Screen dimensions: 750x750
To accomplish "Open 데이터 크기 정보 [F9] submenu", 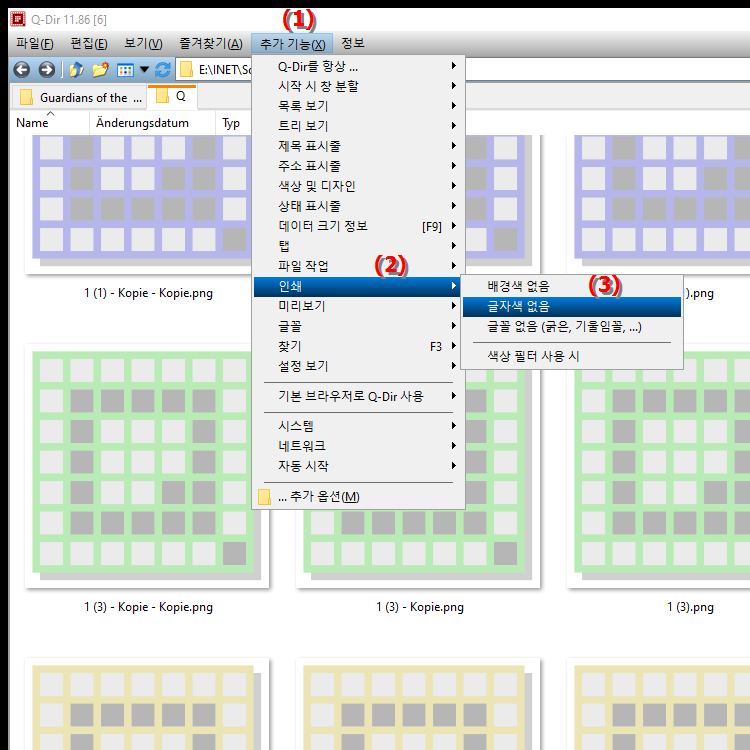I will tap(358, 226).
